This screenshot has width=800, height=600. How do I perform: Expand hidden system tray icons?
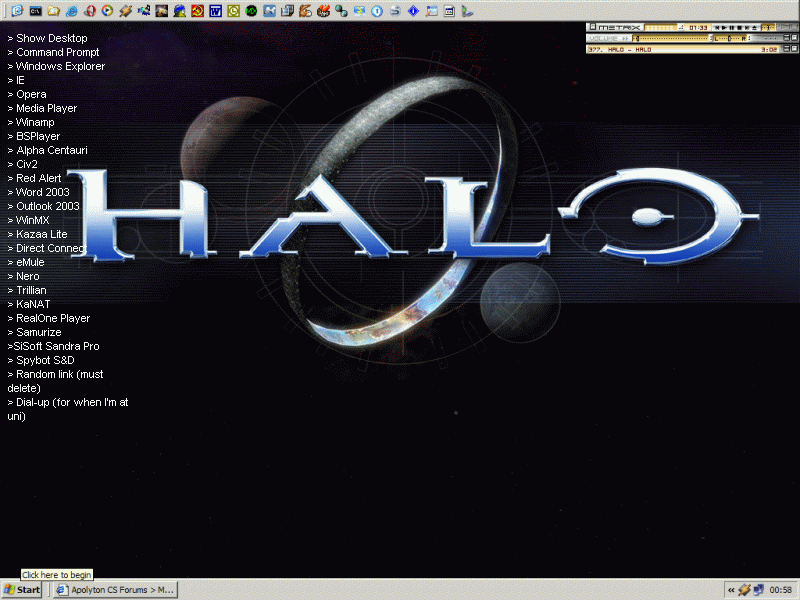(x=731, y=590)
